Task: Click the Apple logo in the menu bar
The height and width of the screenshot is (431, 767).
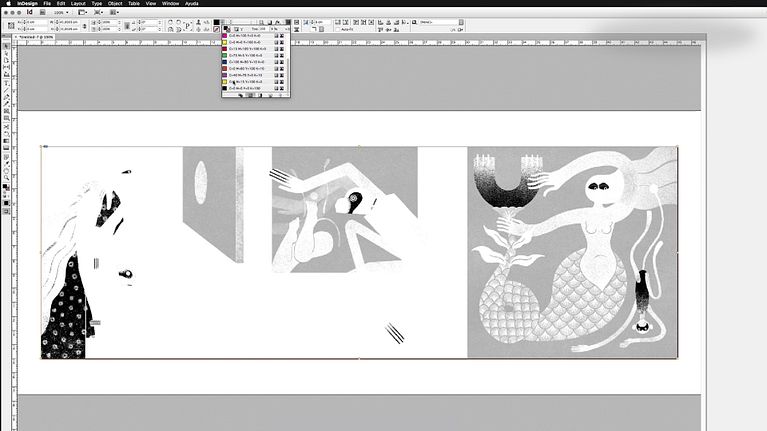Action: pos(7,4)
